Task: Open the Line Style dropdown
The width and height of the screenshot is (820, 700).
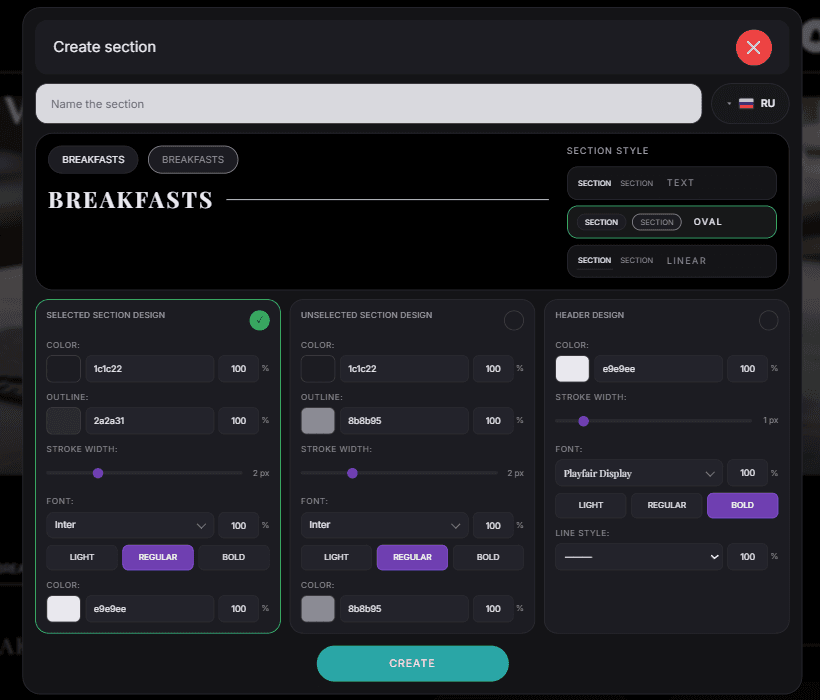Action: (x=639, y=557)
